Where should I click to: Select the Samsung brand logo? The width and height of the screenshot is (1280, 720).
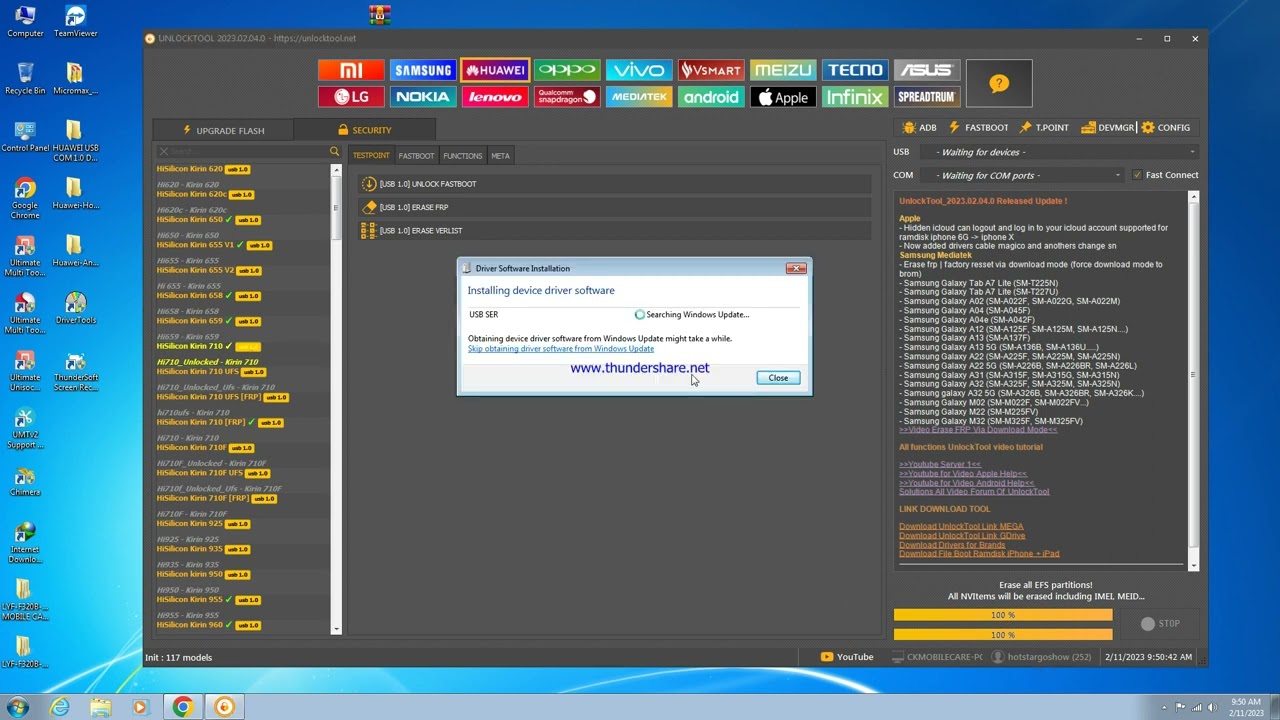point(423,70)
